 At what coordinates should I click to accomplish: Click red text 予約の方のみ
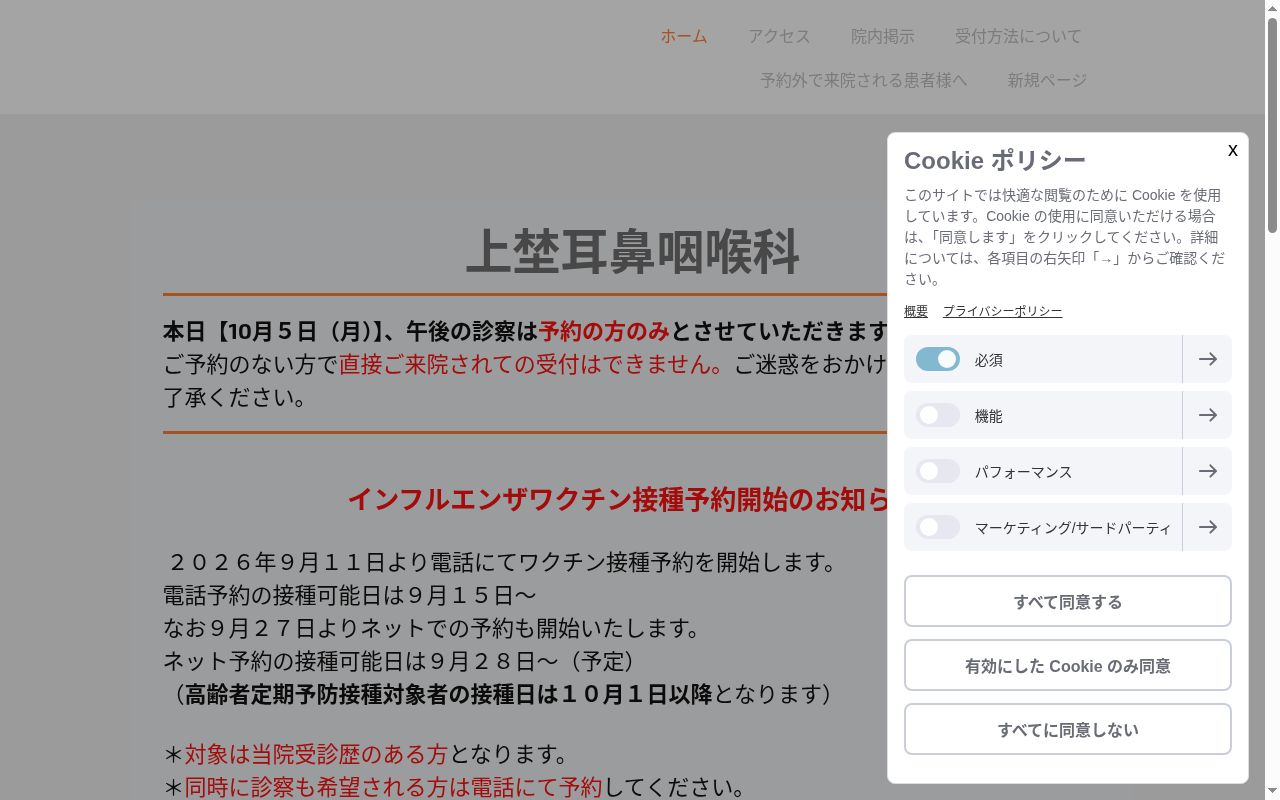[x=604, y=331]
